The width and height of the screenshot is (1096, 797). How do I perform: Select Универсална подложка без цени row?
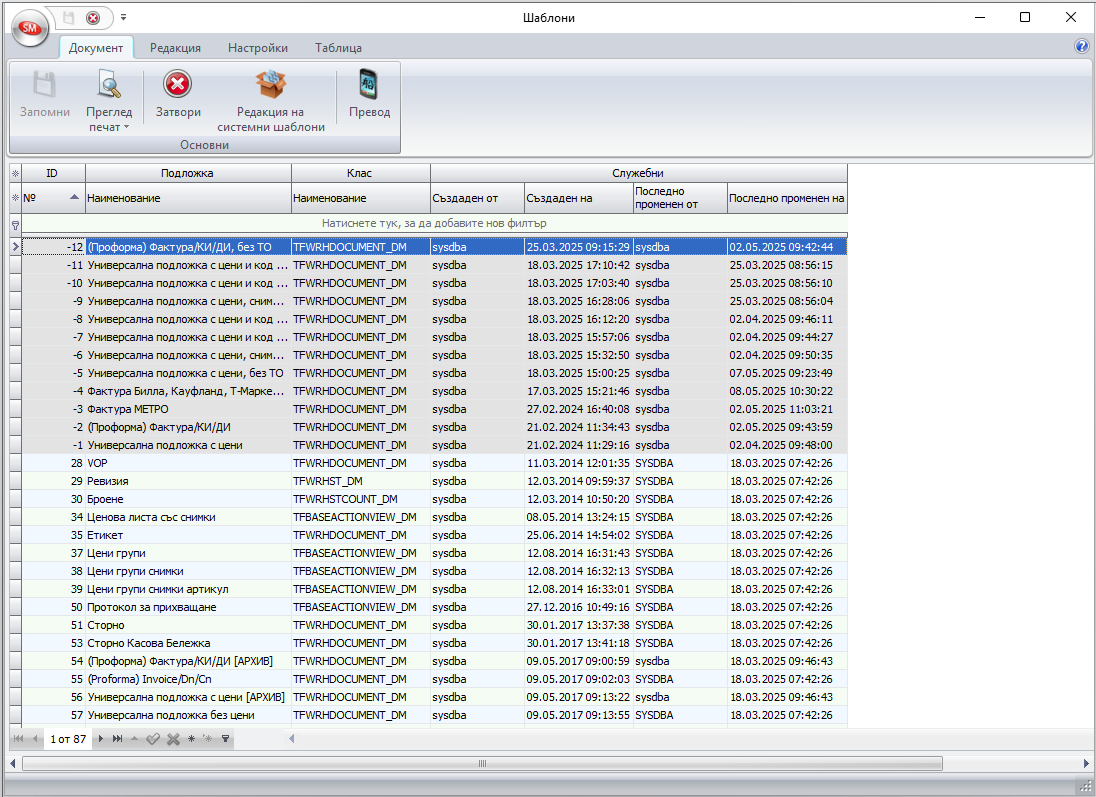click(434, 715)
